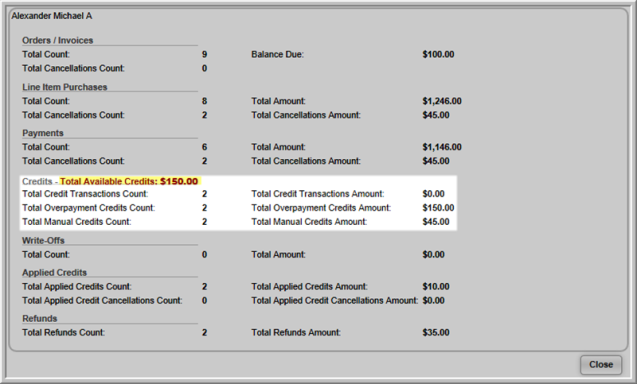Click the Write-Offs section heading
The height and width of the screenshot is (384, 637).
pyautogui.click(x=43, y=240)
